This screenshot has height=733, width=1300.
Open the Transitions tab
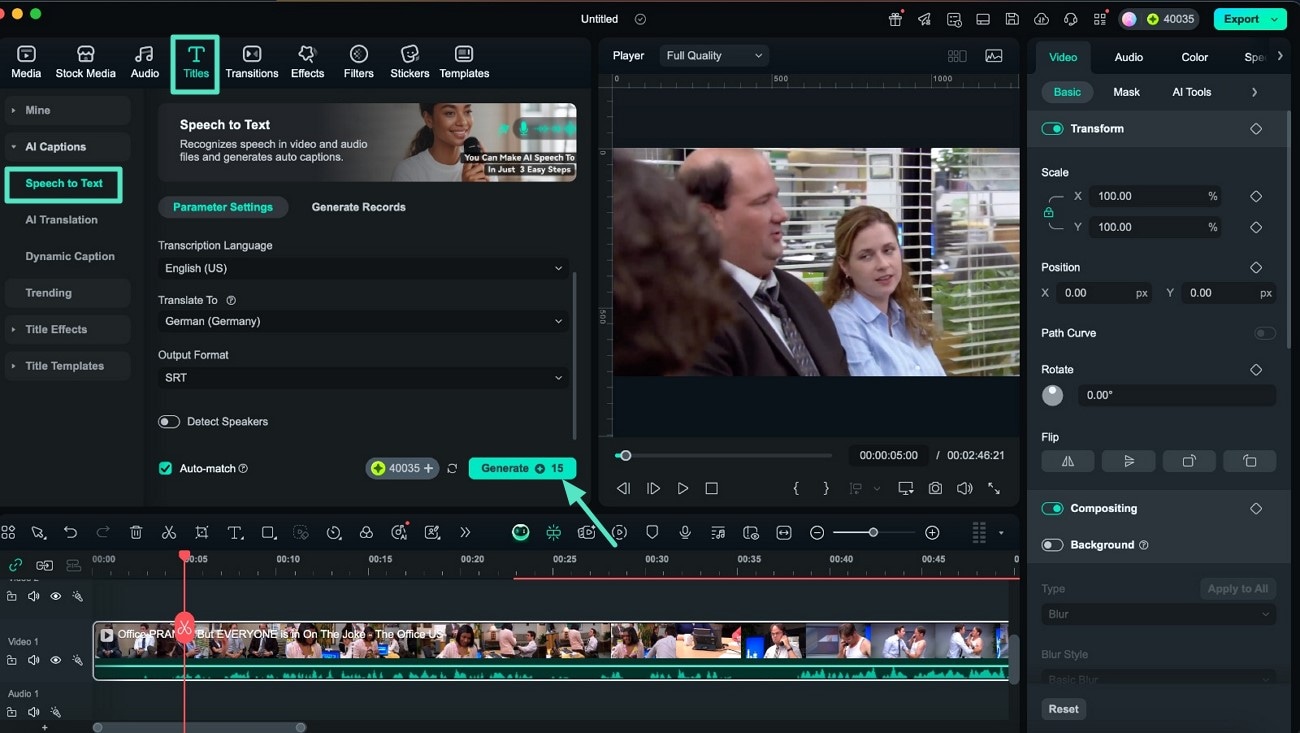pos(252,62)
